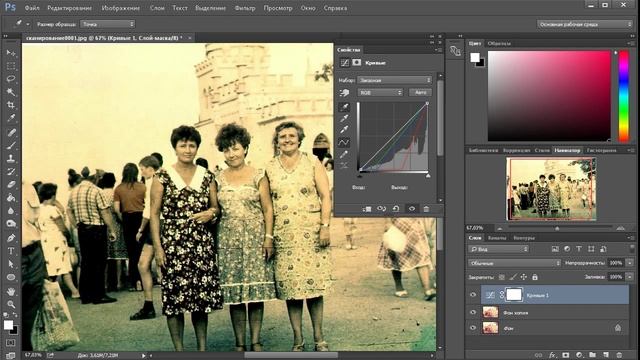
Task: Open the layer filter Вид dropdown
Action: 498,249
